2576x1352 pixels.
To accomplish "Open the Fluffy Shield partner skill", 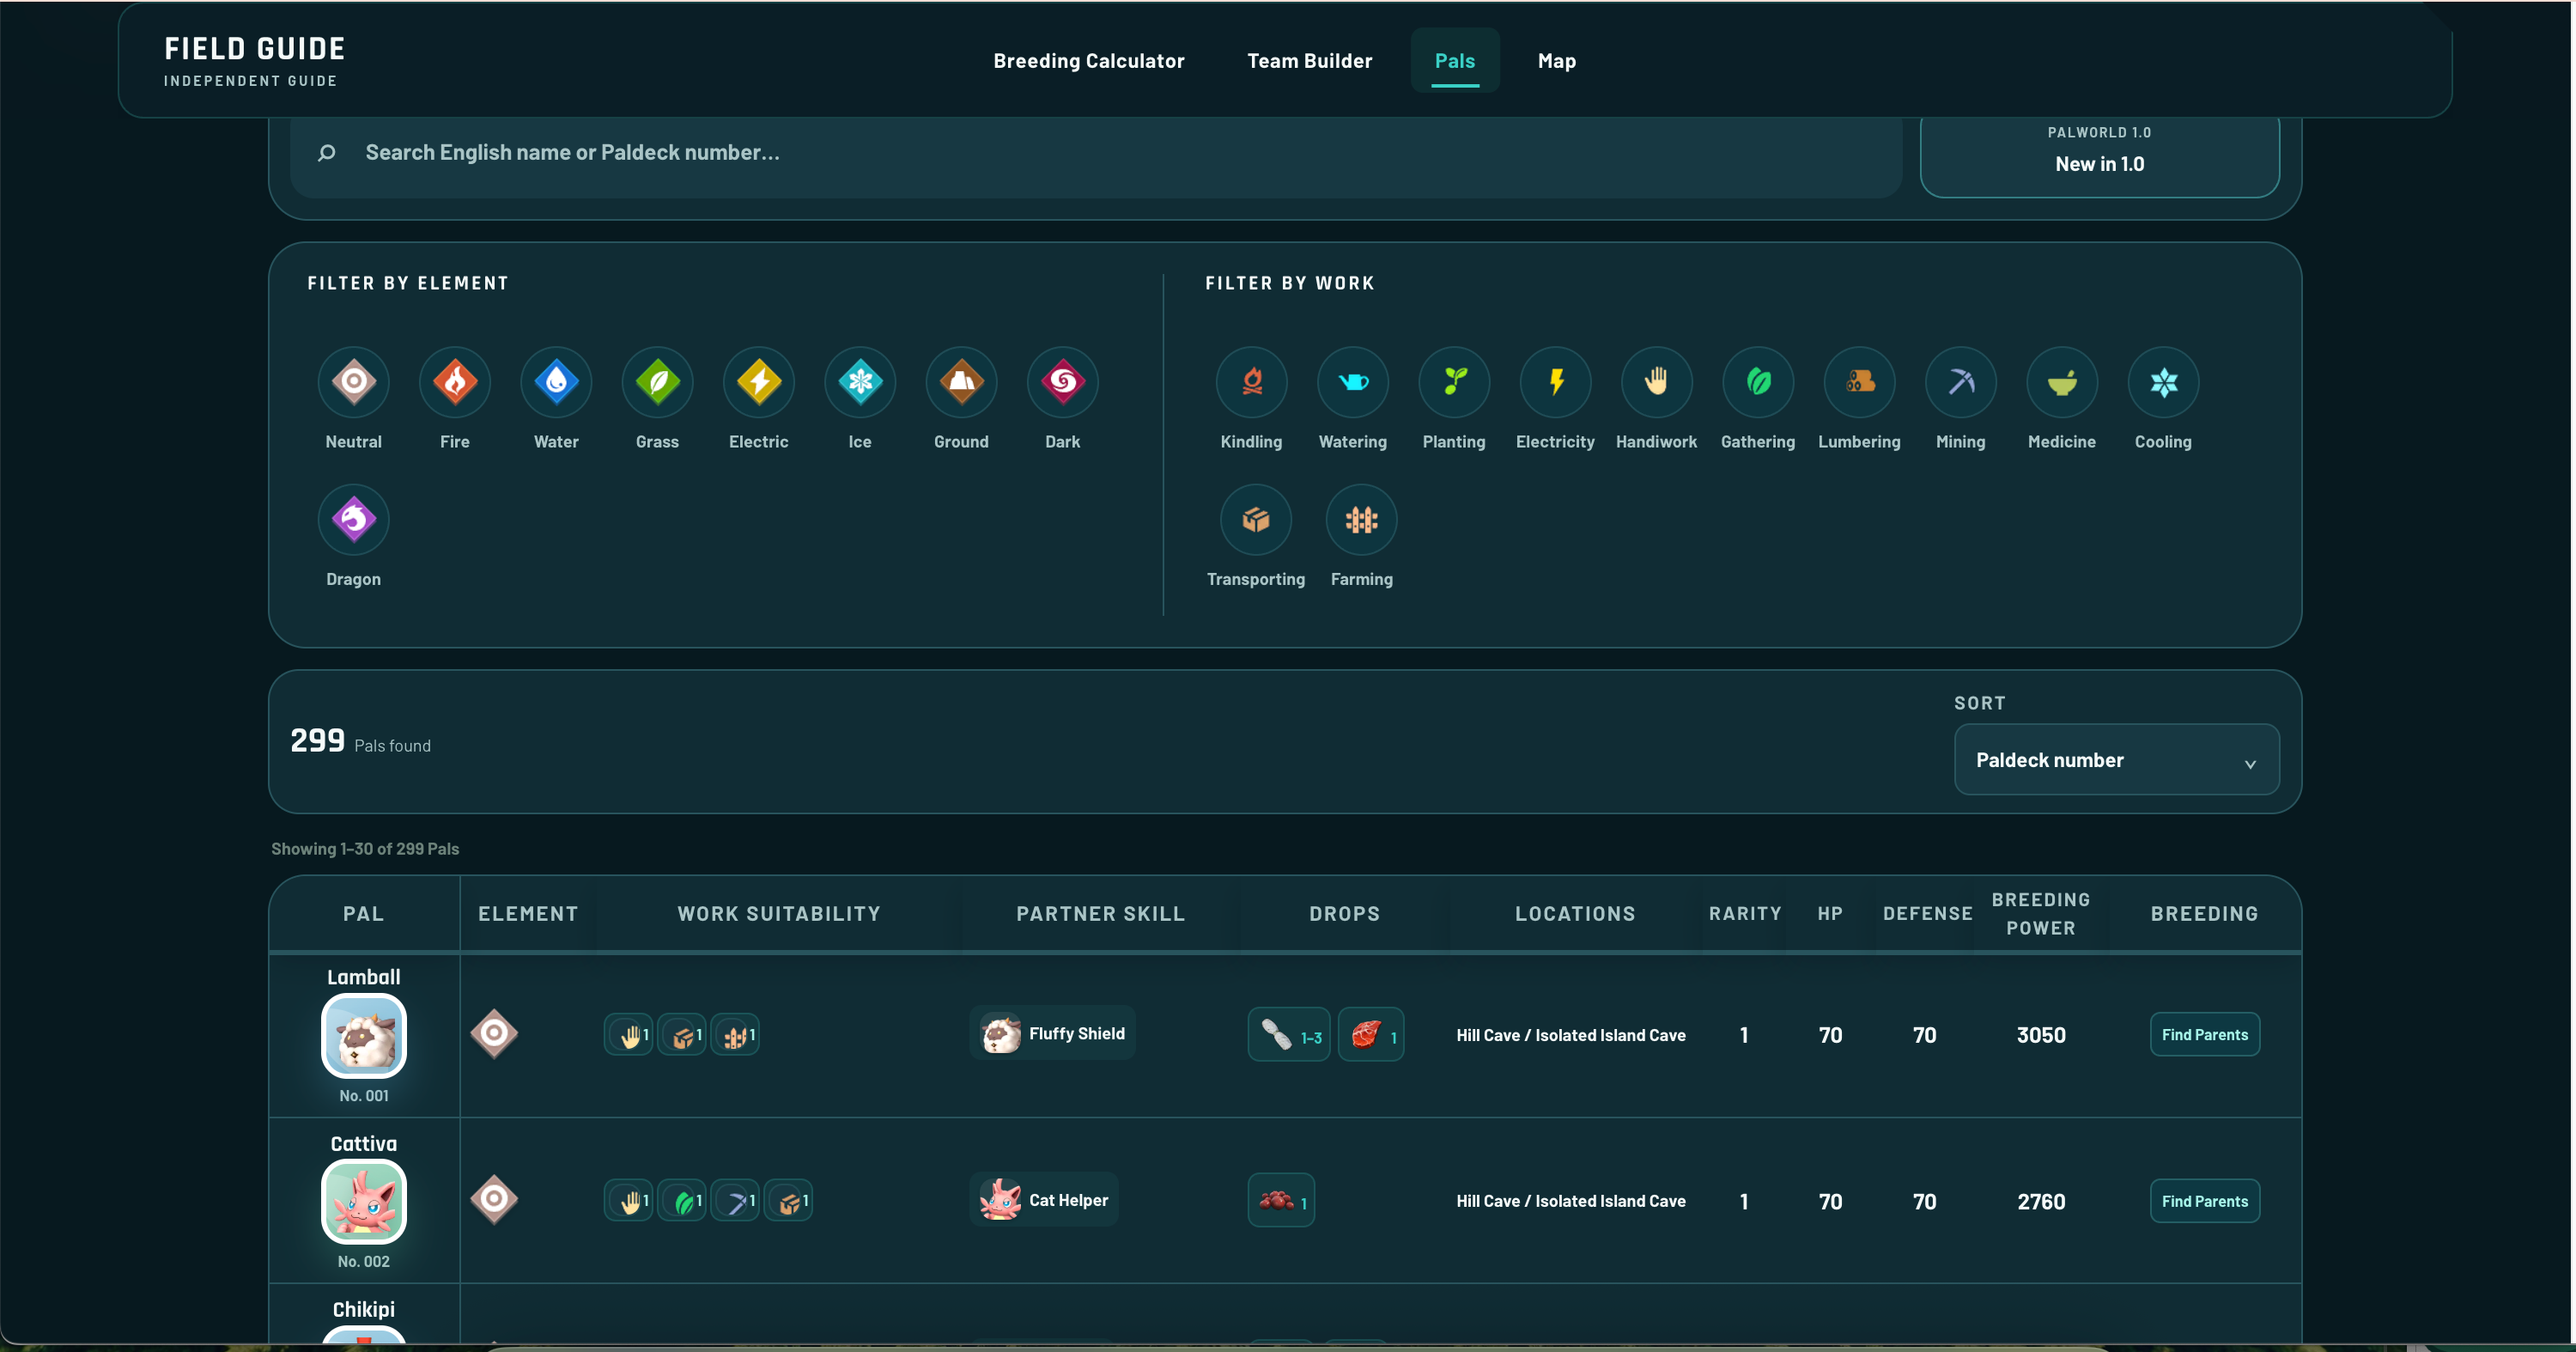I will point(1052,1033).
